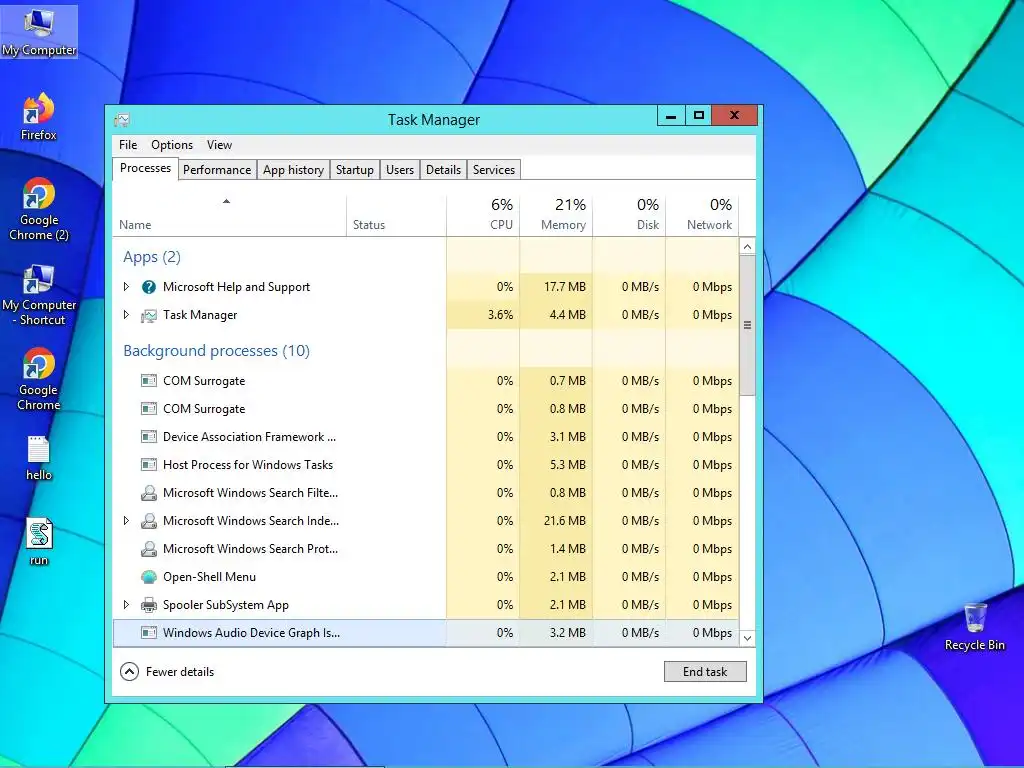Click the Host Process for Windows Tasks icon

149,465
